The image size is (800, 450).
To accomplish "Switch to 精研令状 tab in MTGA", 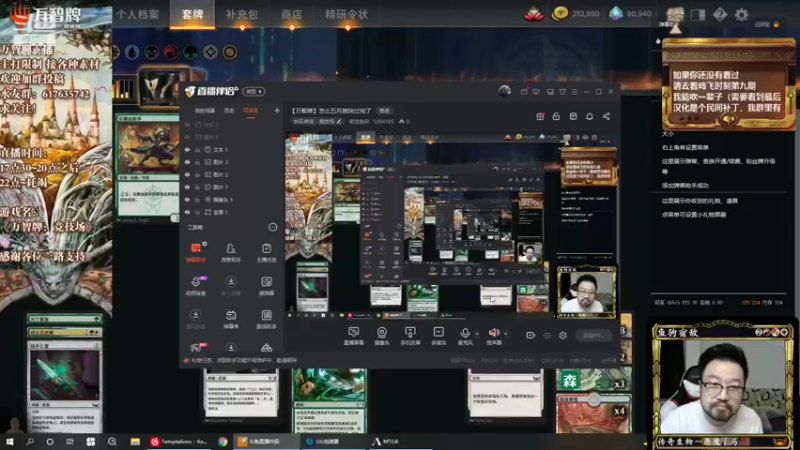I will tap(346, 14).
